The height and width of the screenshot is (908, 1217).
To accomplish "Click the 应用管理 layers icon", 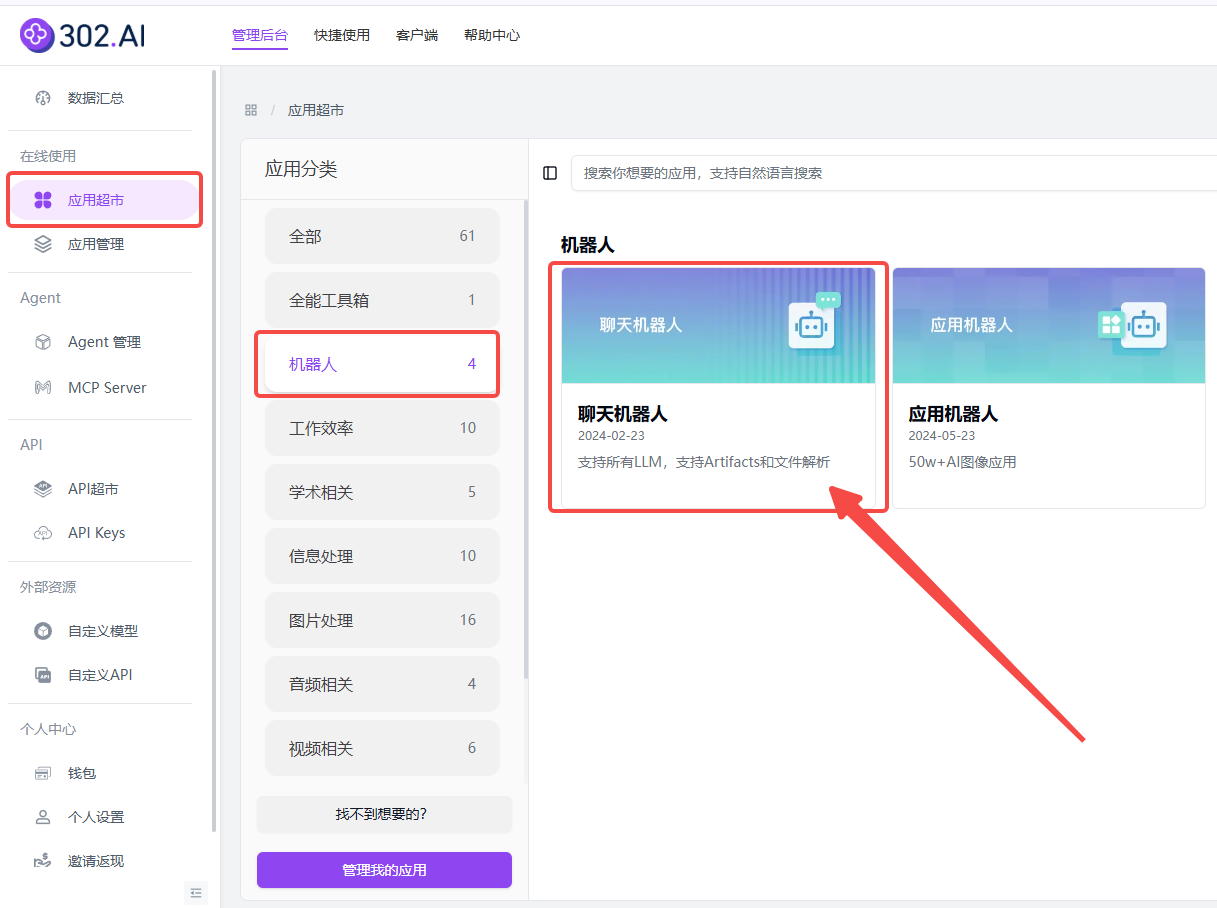I will (x=43, y=244).
